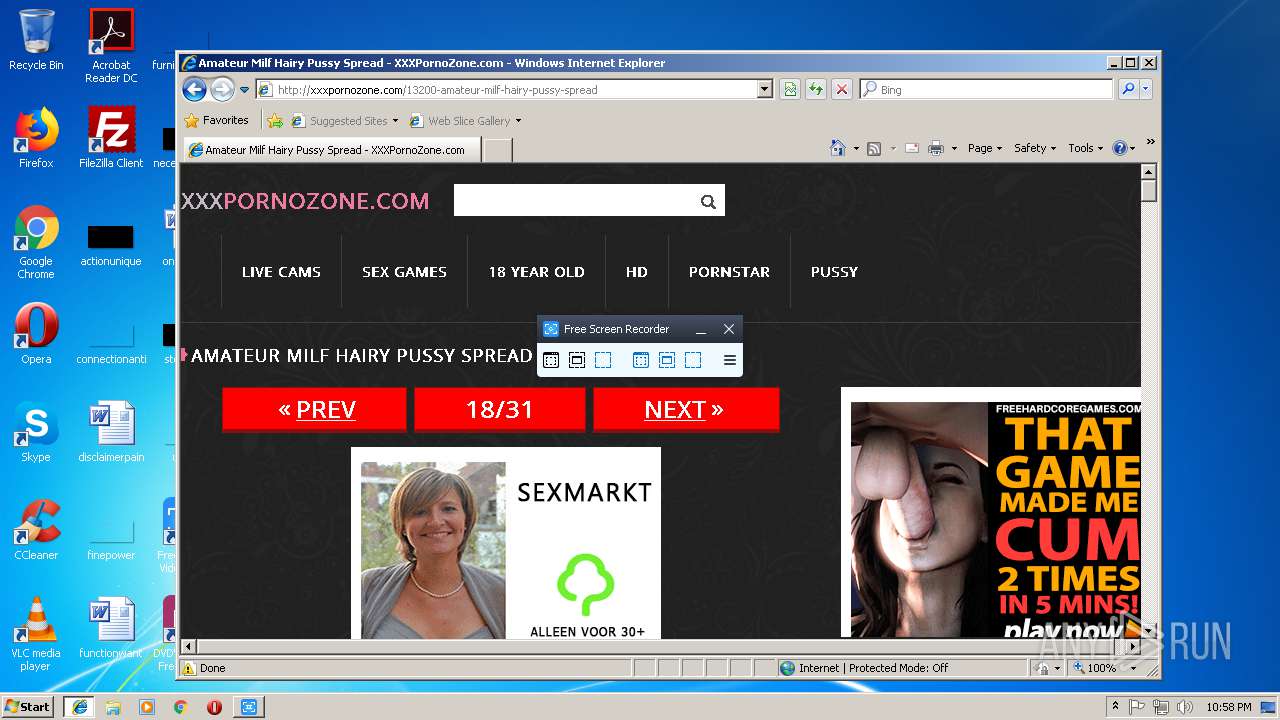This screenshot has width=1280, height=720.
Task: Select Google Chrome desktop icon
Action: tap(36, 242)
